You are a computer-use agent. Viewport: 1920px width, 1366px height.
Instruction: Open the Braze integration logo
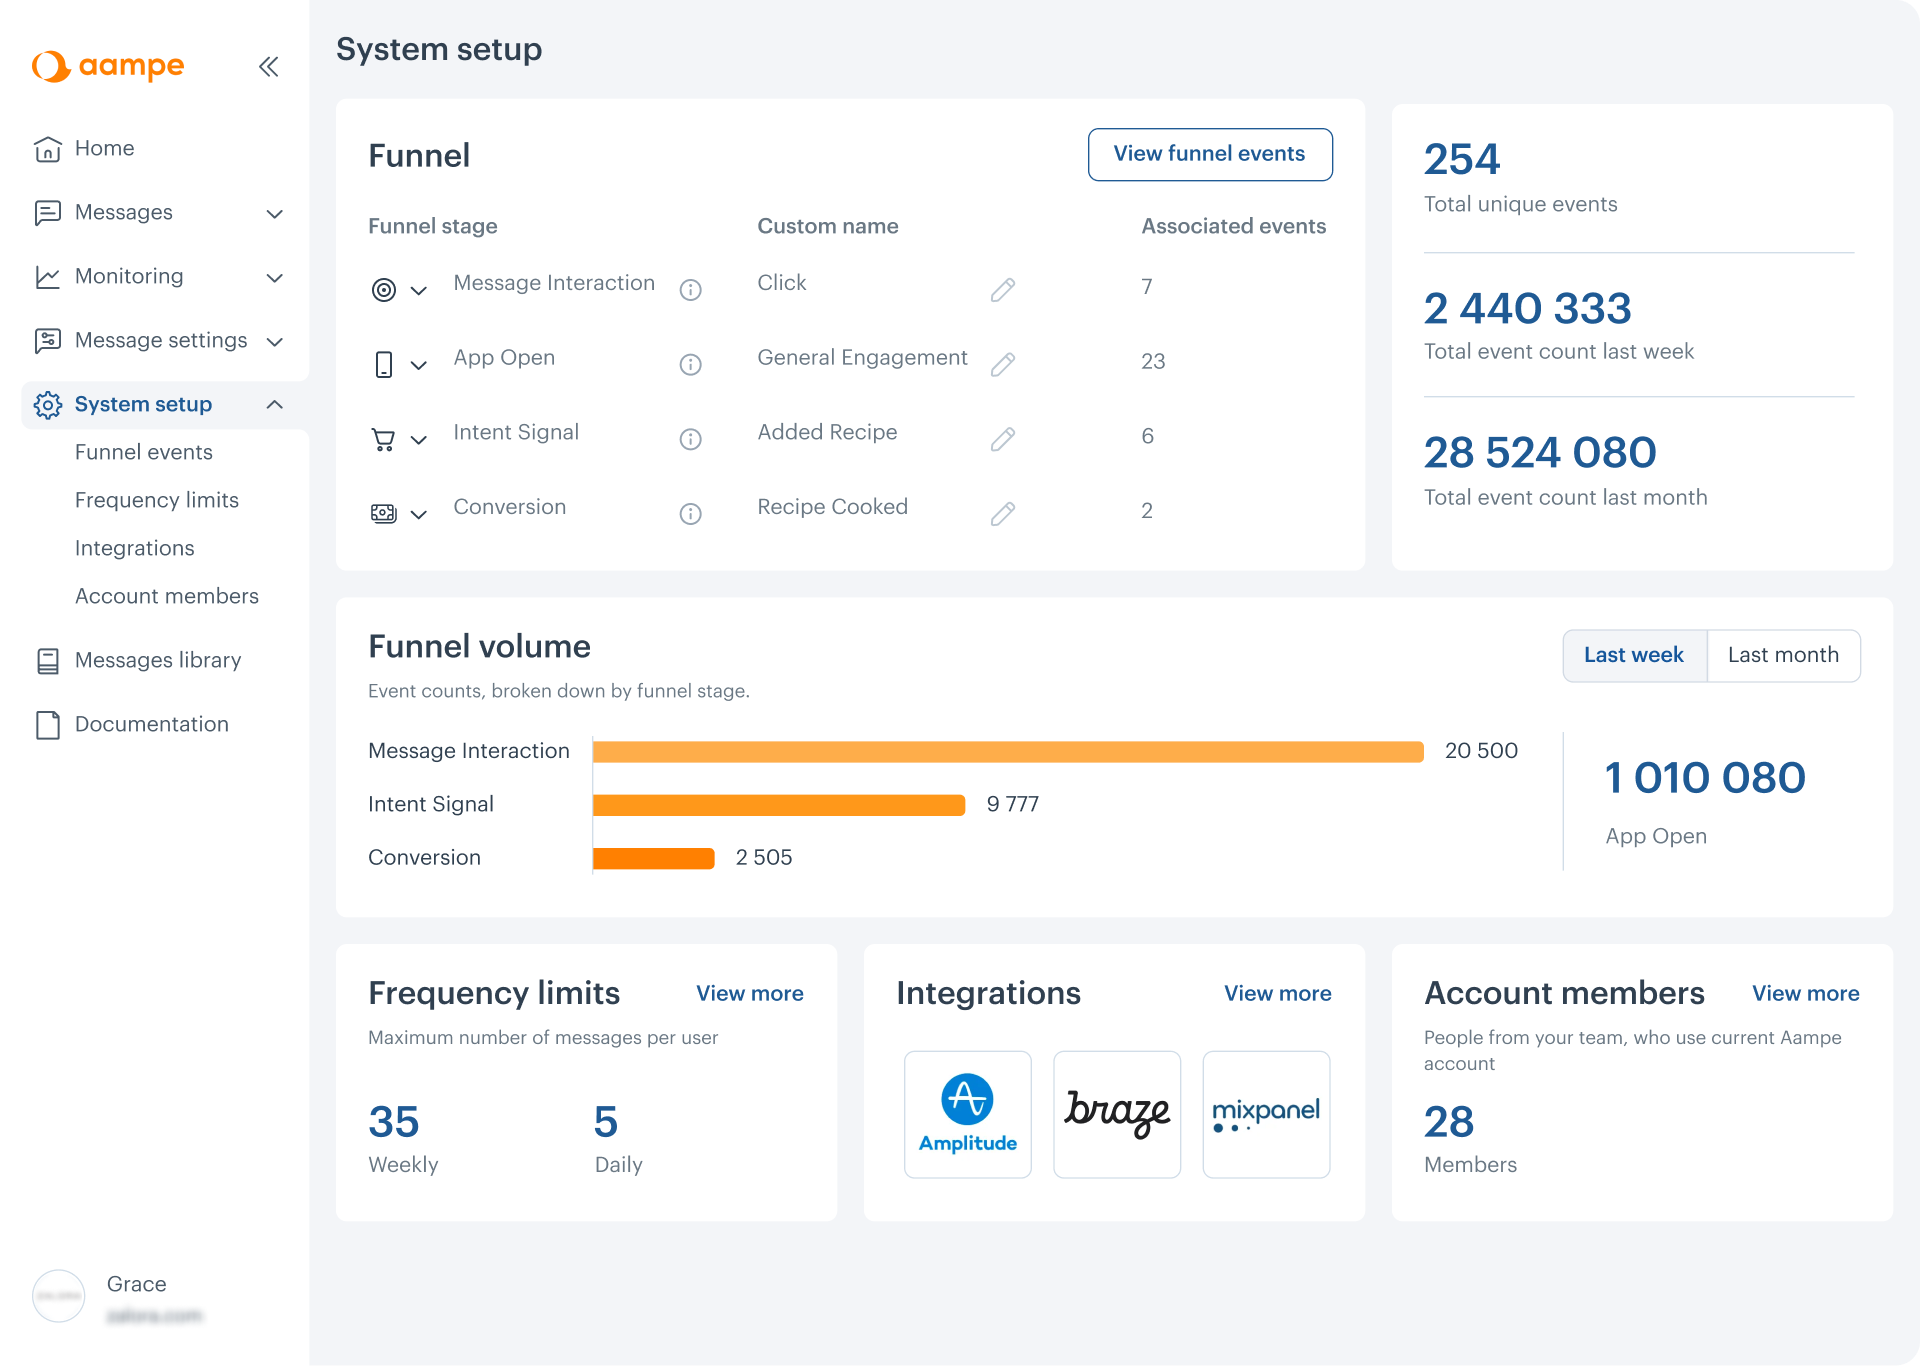coord(1116,1114)
